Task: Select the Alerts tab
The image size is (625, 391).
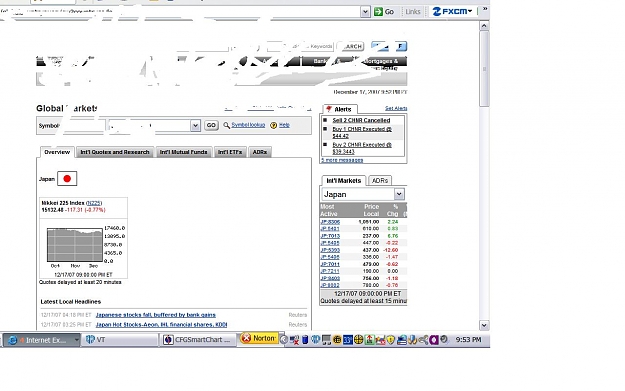Action: click(340, 109)
